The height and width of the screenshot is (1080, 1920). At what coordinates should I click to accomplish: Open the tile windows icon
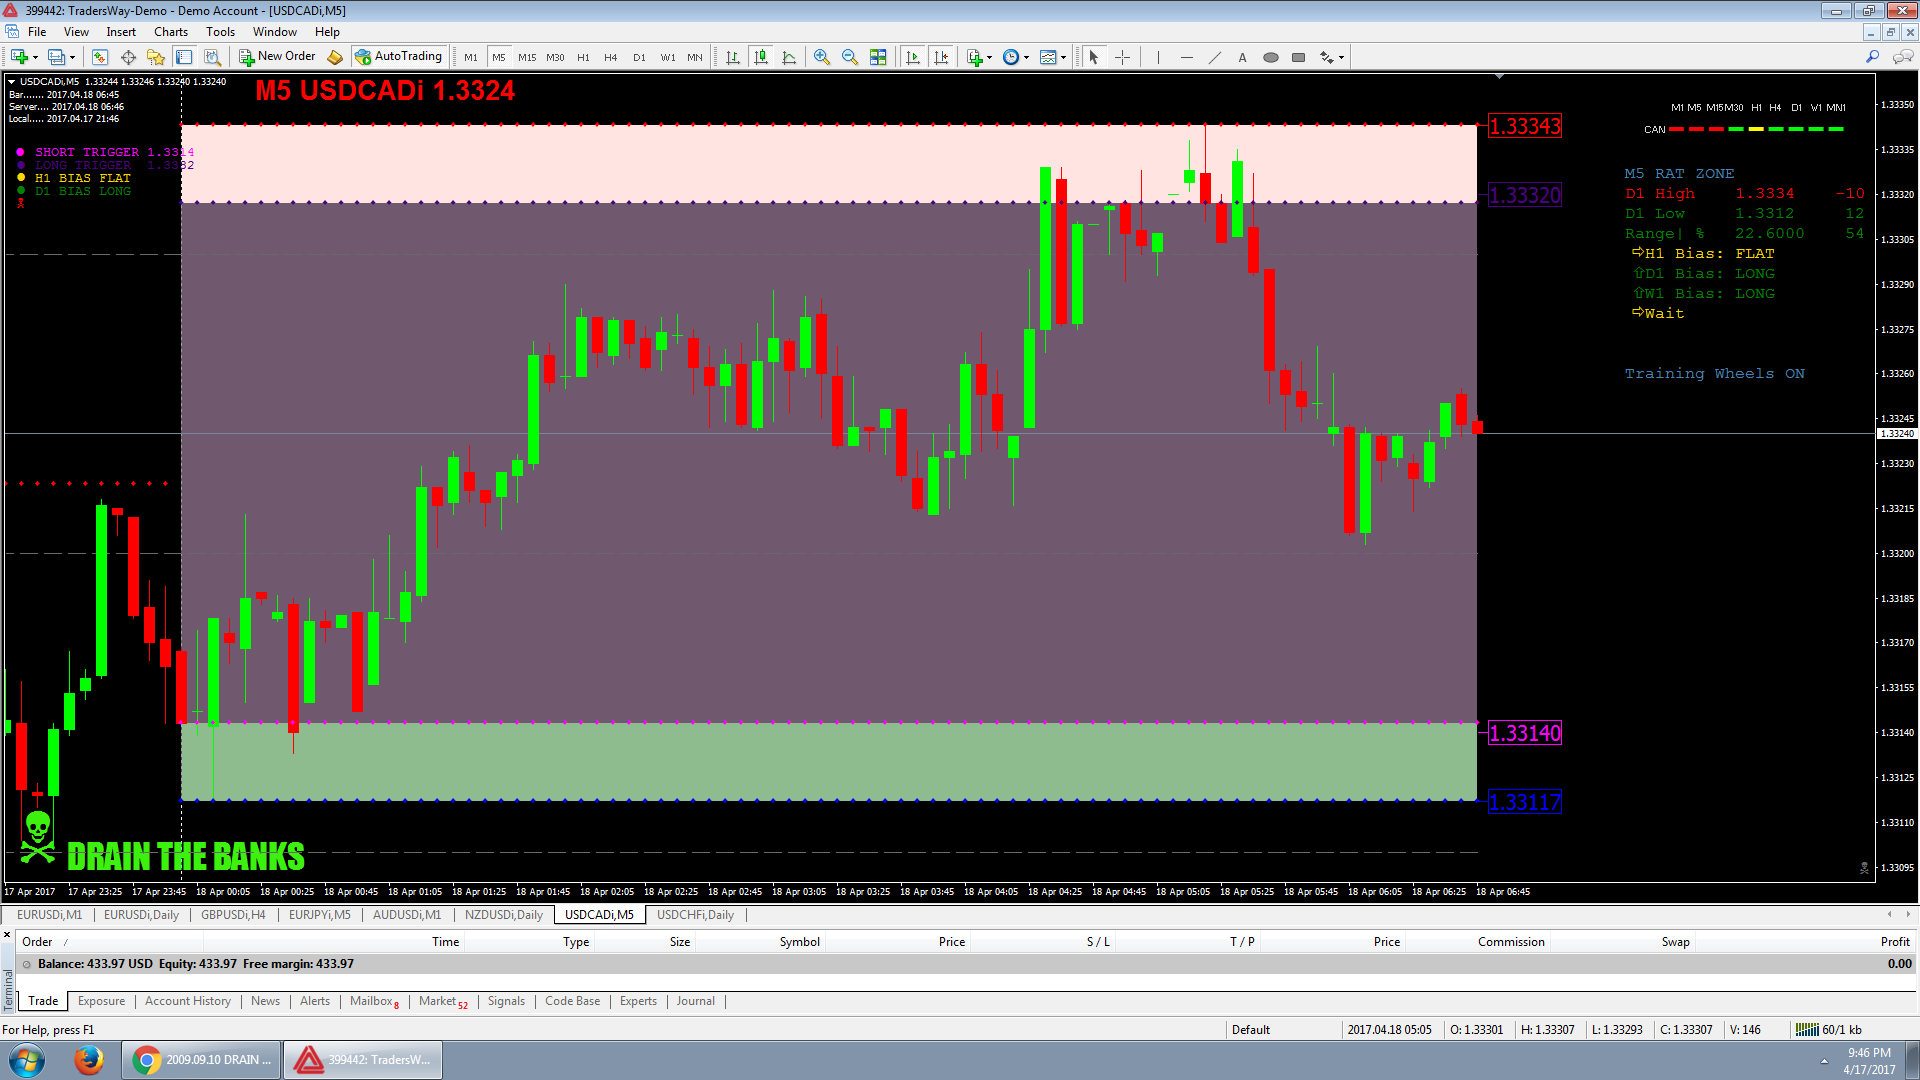pyautogui.click(x=877, y=57)
